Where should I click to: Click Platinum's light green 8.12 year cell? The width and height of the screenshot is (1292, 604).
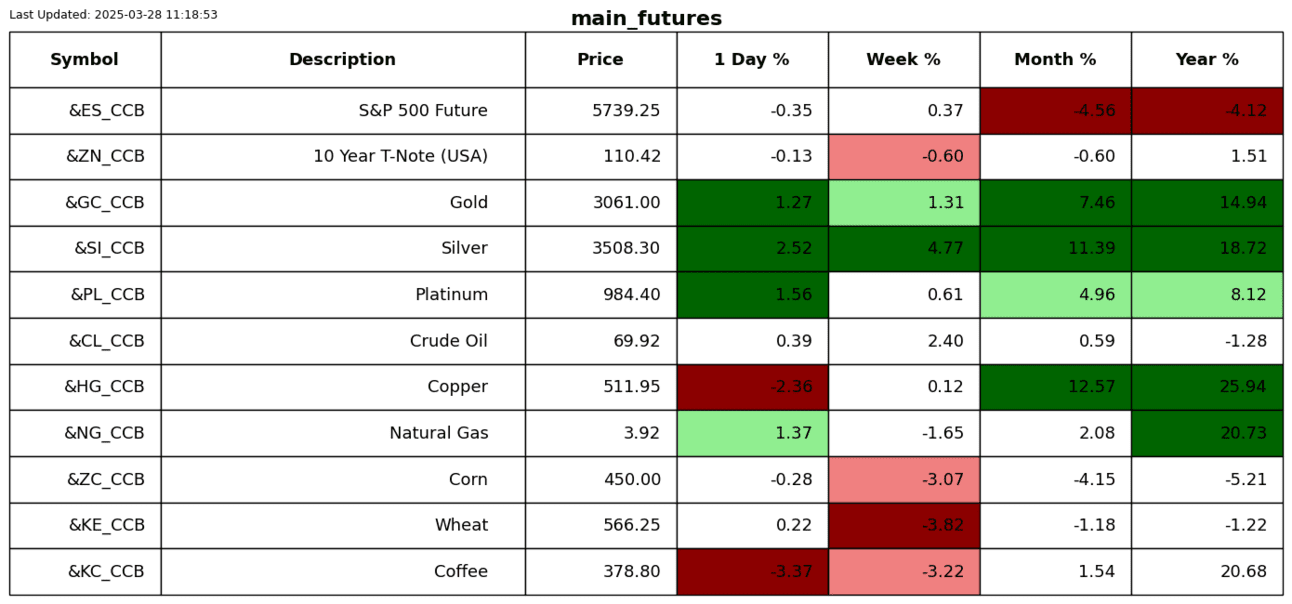coord(1207,295)
